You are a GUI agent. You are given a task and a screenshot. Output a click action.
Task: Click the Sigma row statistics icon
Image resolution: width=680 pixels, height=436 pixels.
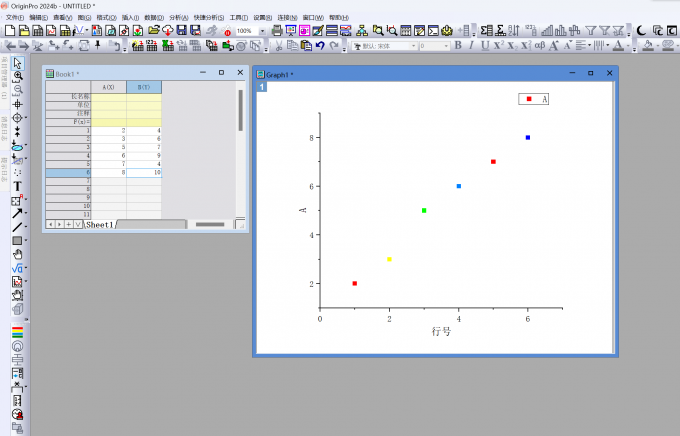click(x=501, y=30)
